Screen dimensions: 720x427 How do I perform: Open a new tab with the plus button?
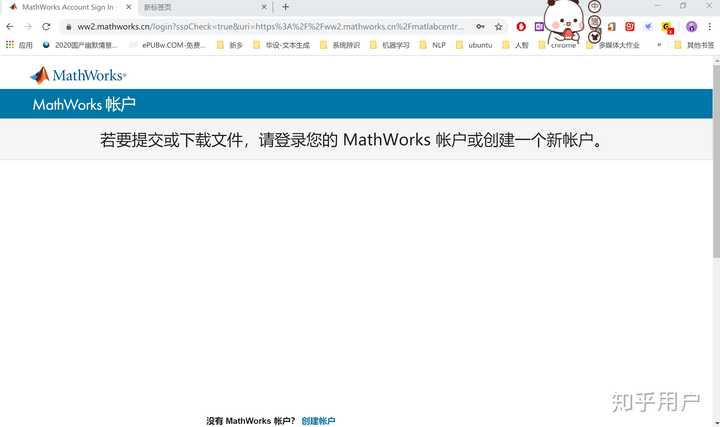point(286,7)
